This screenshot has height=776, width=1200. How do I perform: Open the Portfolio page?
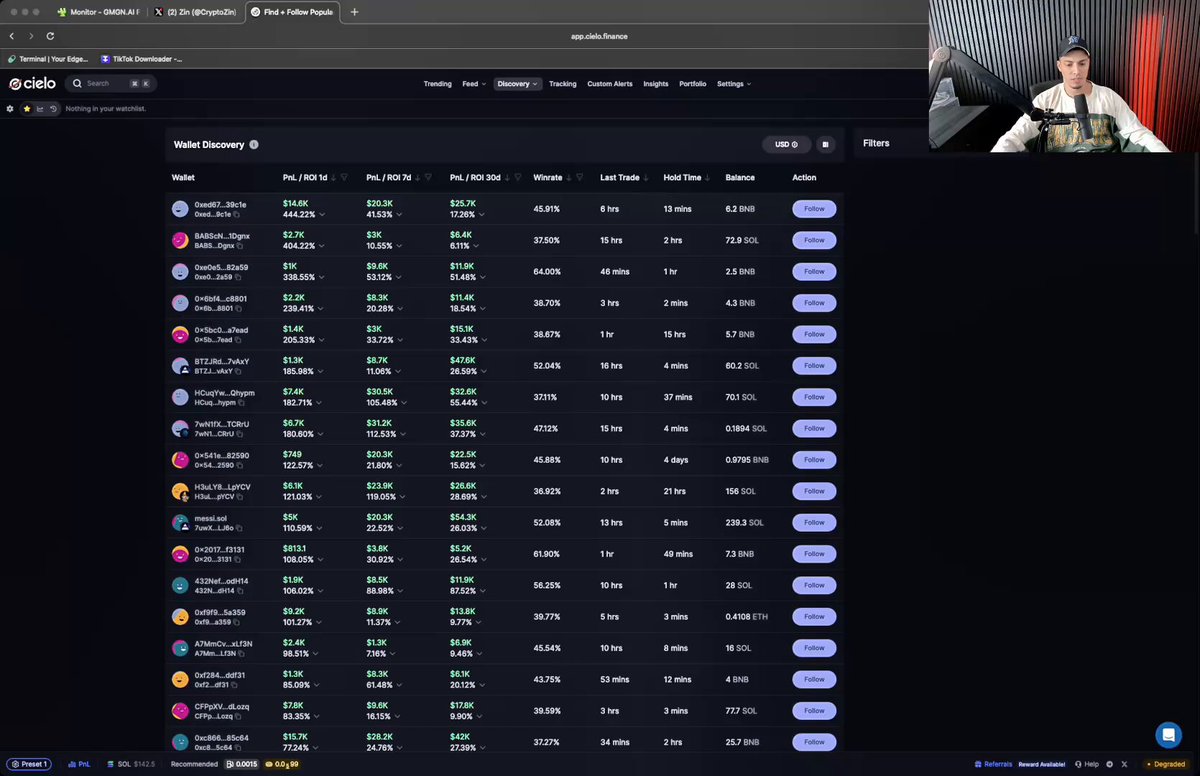[692, 84]
